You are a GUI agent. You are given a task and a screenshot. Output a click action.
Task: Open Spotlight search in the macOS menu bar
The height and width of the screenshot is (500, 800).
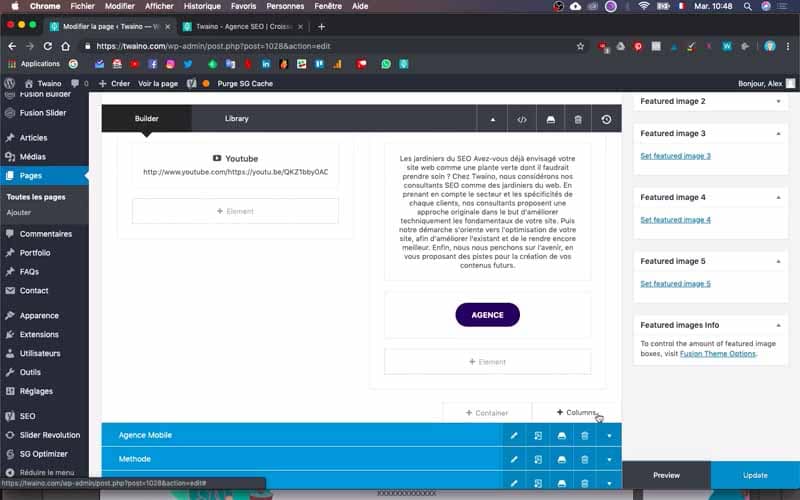point(747,6)
